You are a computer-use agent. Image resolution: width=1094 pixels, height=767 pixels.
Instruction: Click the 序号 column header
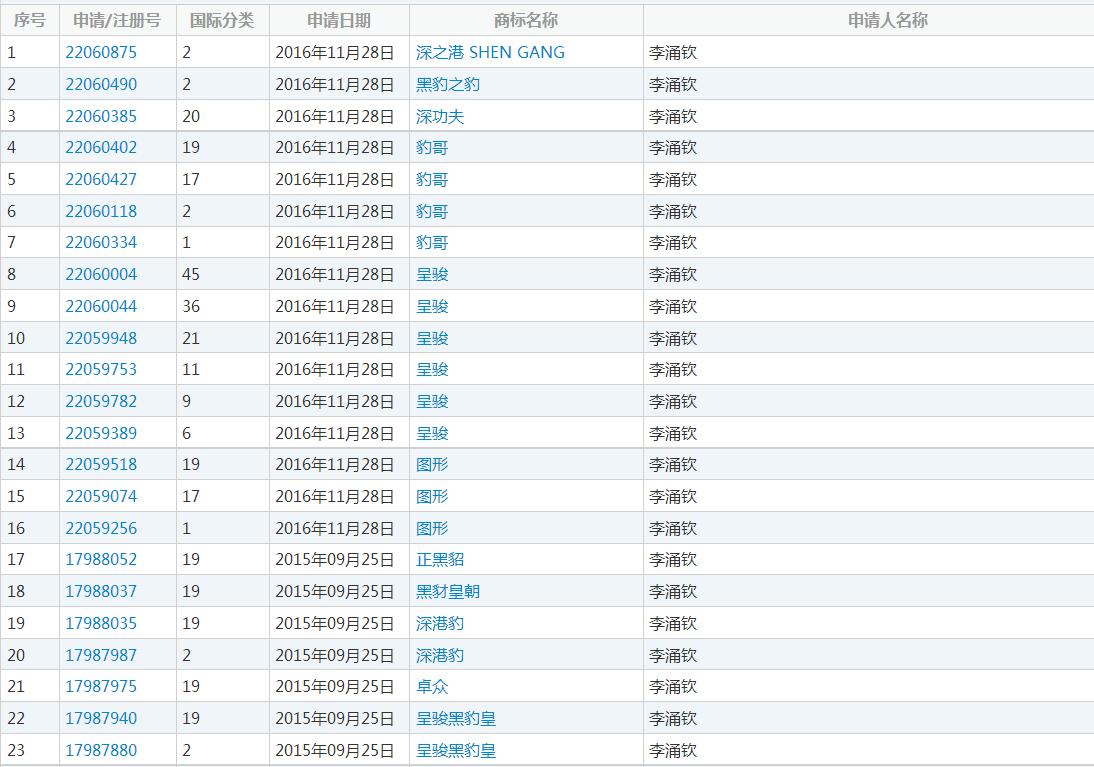point(29,20)
